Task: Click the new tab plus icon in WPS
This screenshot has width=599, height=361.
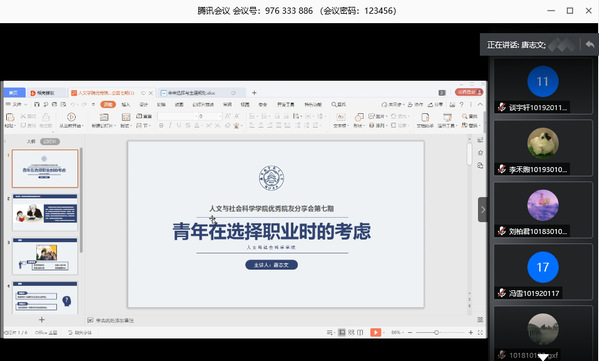Action: (254, 92)
